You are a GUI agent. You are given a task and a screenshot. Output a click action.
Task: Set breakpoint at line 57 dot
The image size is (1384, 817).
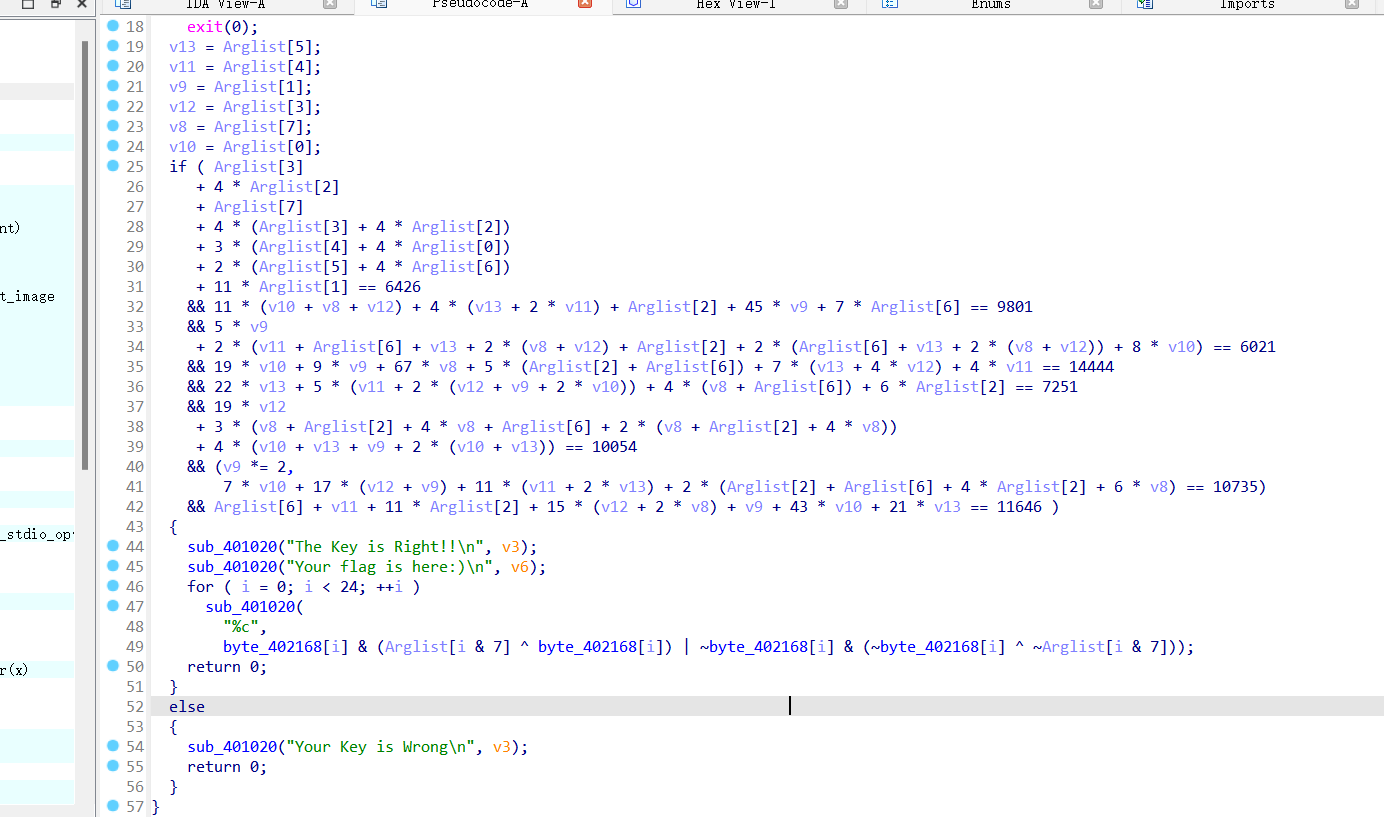[113, 806]
